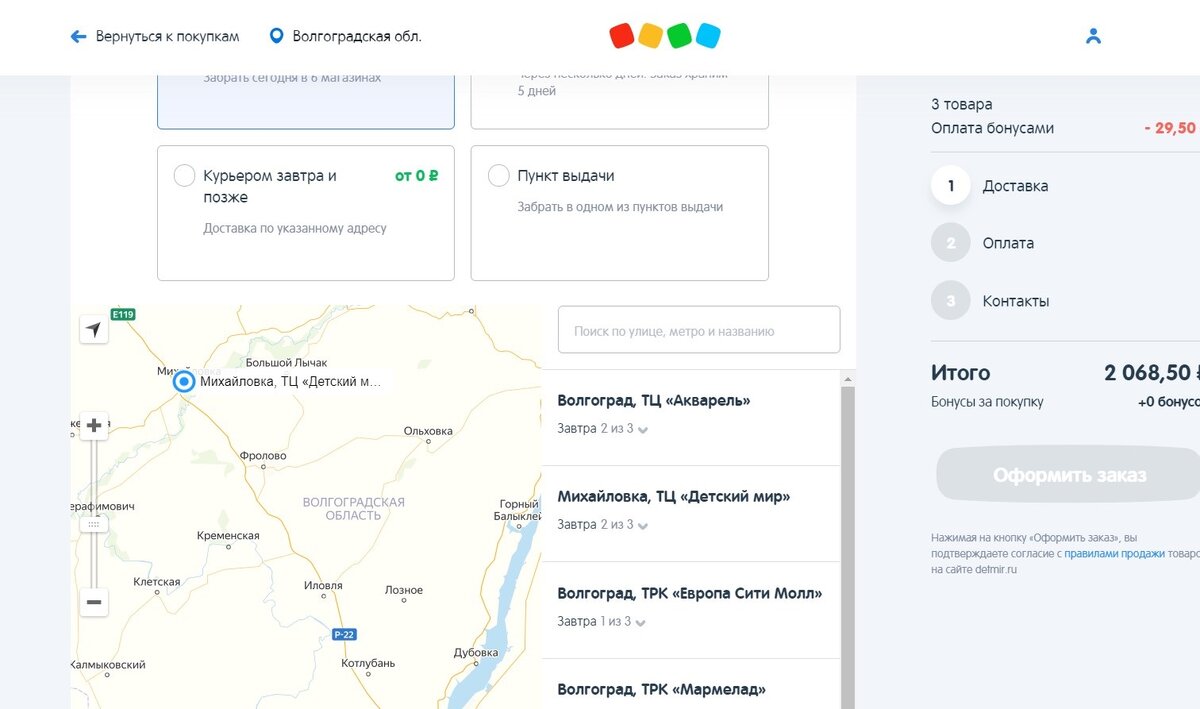Click the map marker at Михайловка

click(x=183, y=381)
